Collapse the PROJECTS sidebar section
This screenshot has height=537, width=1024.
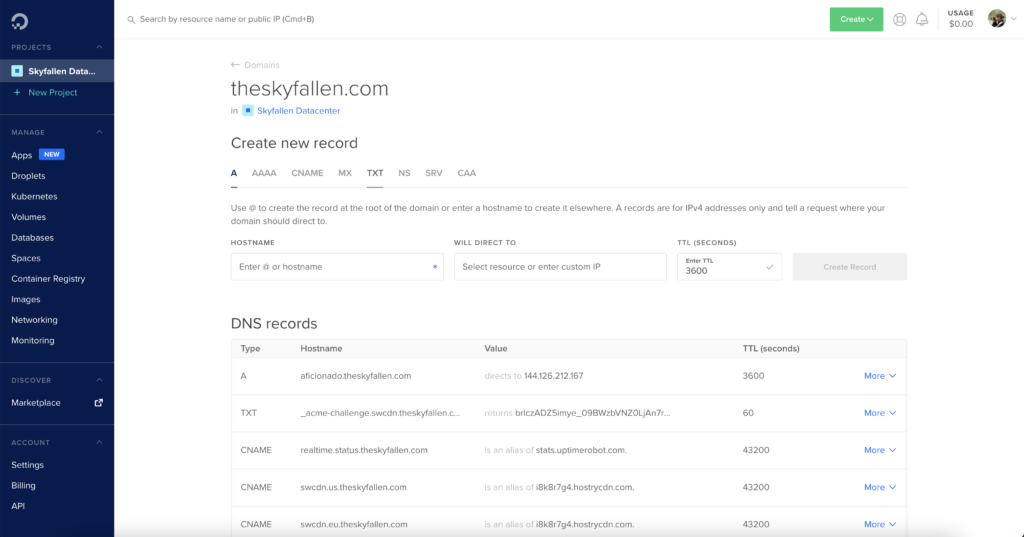[x=99, y=47]
